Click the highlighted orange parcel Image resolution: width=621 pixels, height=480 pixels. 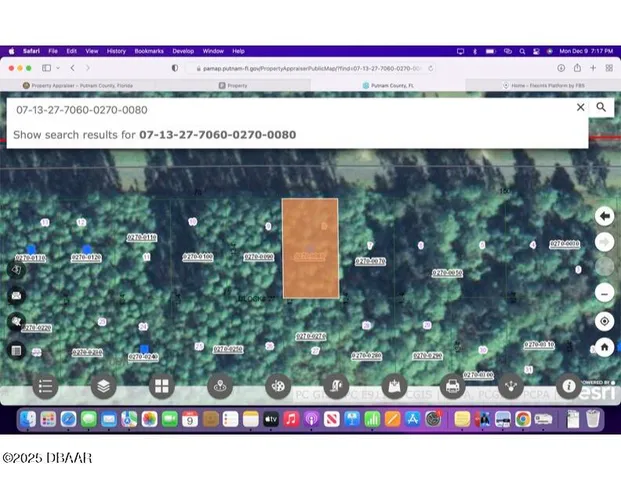310,247
